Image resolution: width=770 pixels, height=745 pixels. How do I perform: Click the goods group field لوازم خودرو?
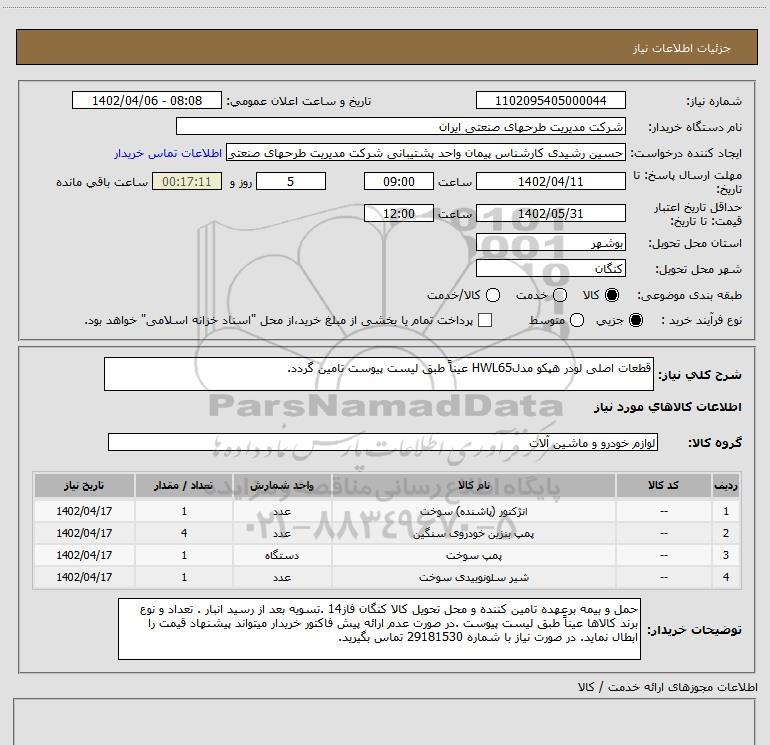(383, 442)
